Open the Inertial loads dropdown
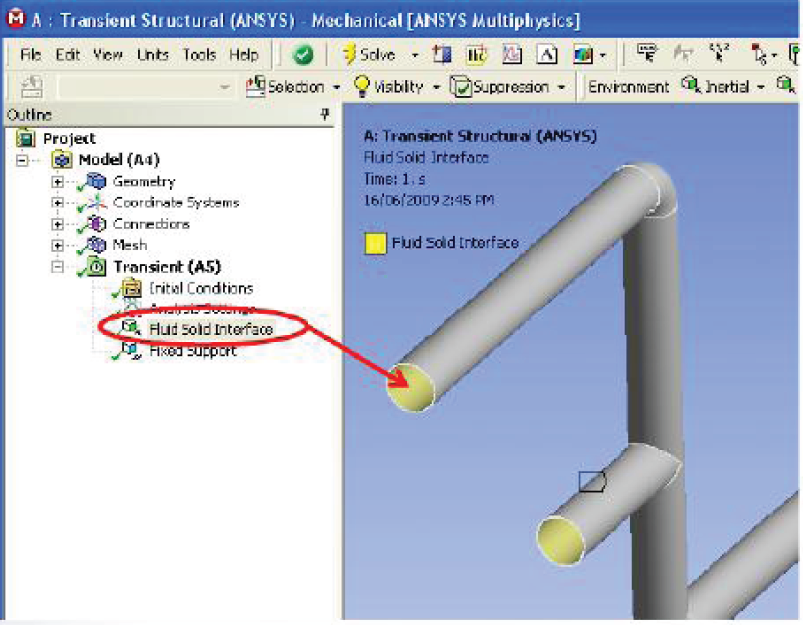This screenshot has width=803, height=625. (723, 87)
